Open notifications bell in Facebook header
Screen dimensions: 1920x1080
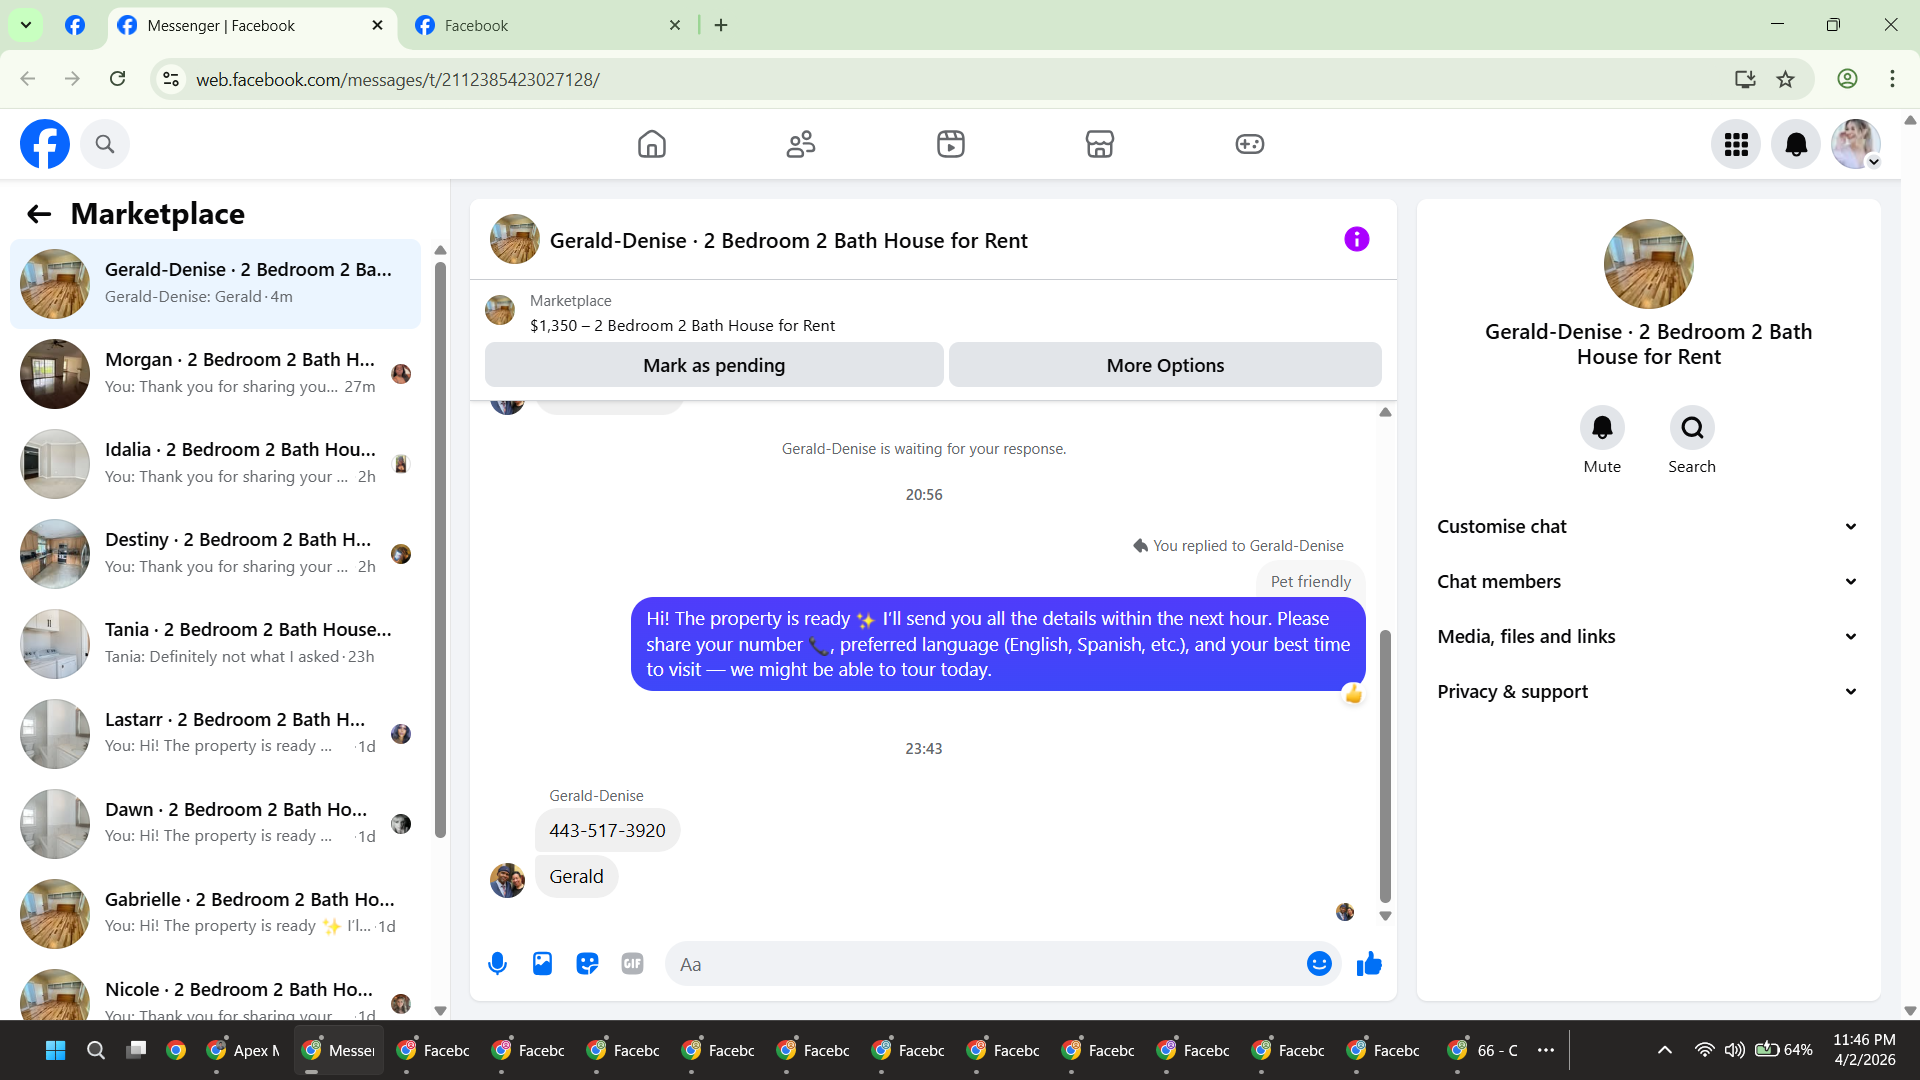1796,144
